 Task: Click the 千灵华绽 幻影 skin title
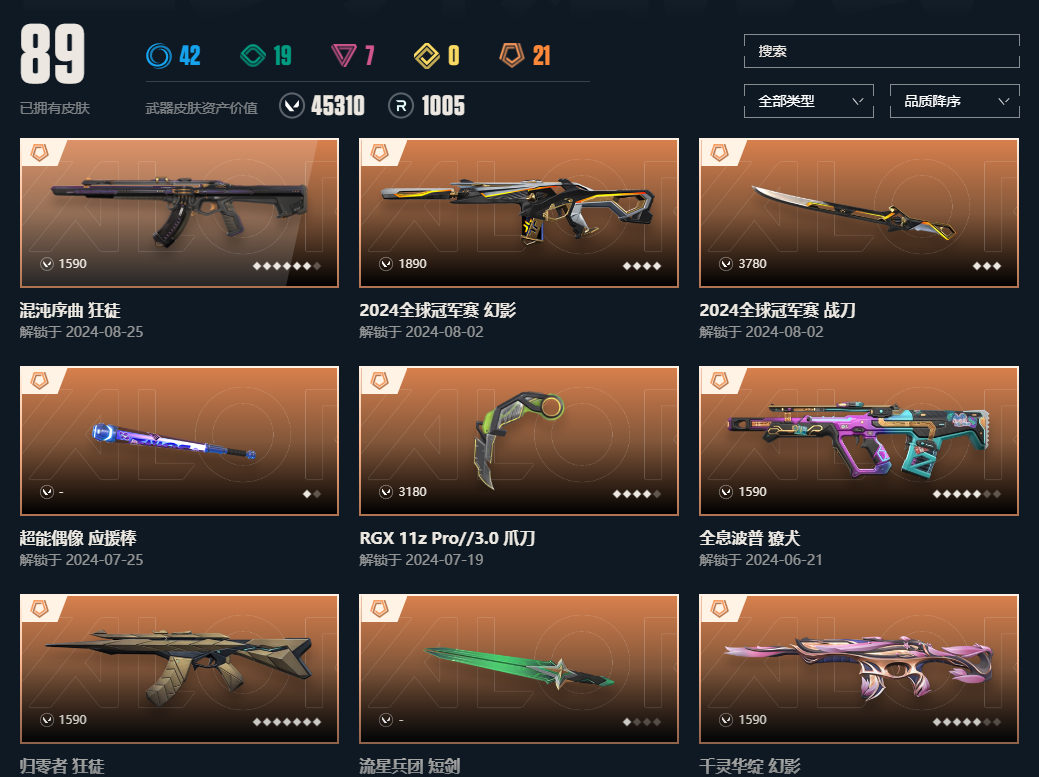749,766
